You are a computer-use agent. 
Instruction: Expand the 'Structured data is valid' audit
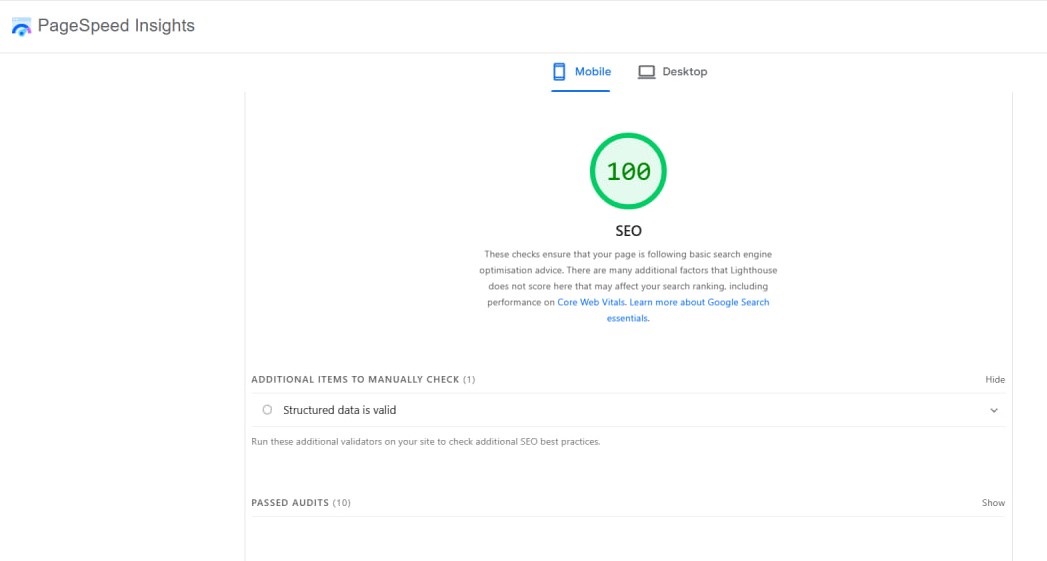(x=340, y=410)
